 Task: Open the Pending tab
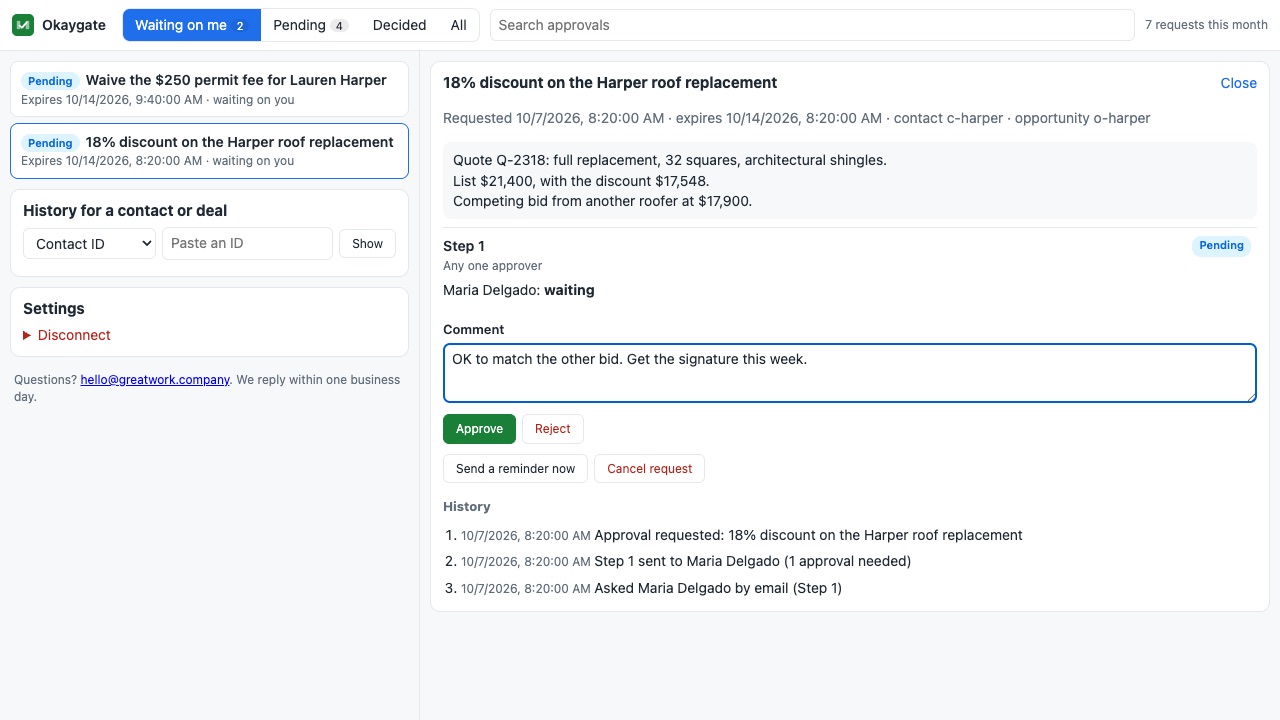point(310,25)
